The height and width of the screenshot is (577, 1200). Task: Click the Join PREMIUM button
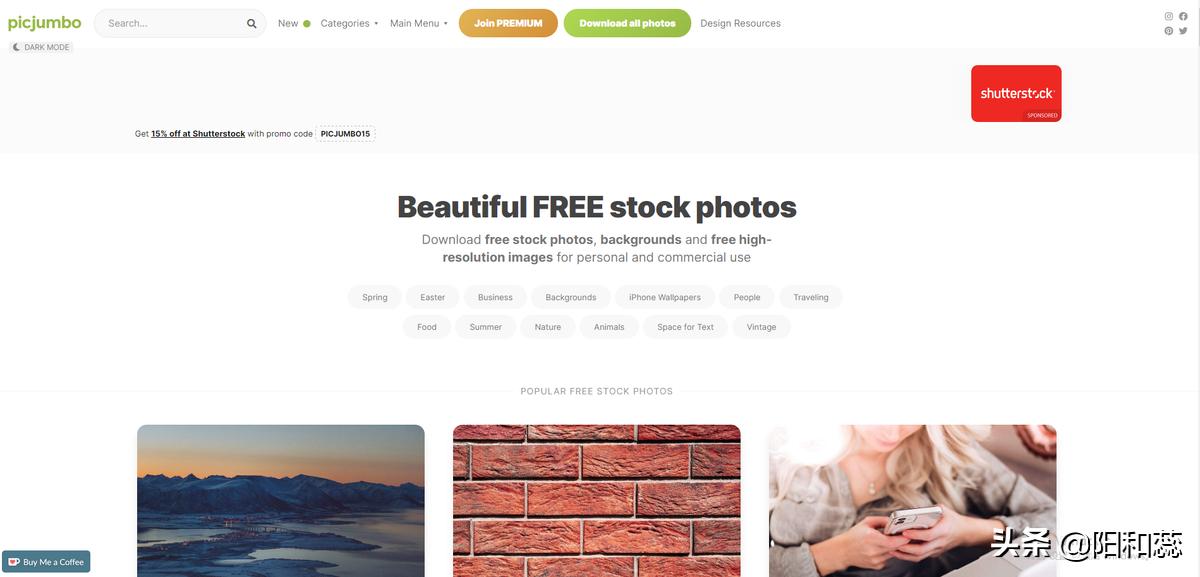pyautogui.click(x=508, y=23)
